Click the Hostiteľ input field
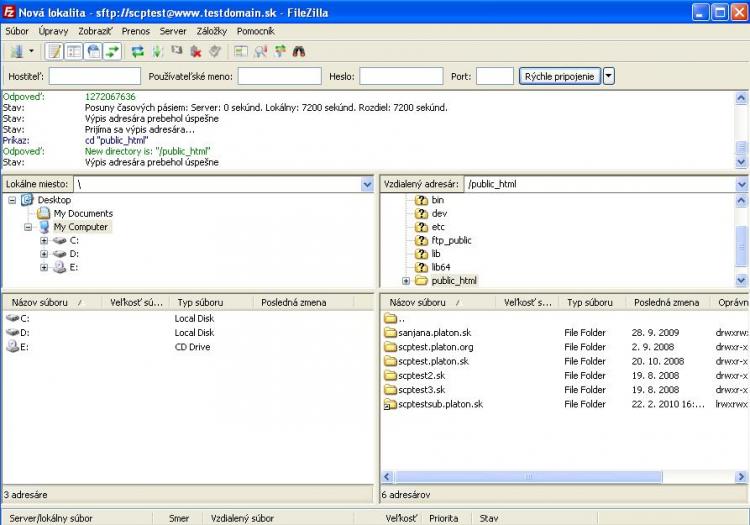 pyautogui.click(x=95, y=76)
